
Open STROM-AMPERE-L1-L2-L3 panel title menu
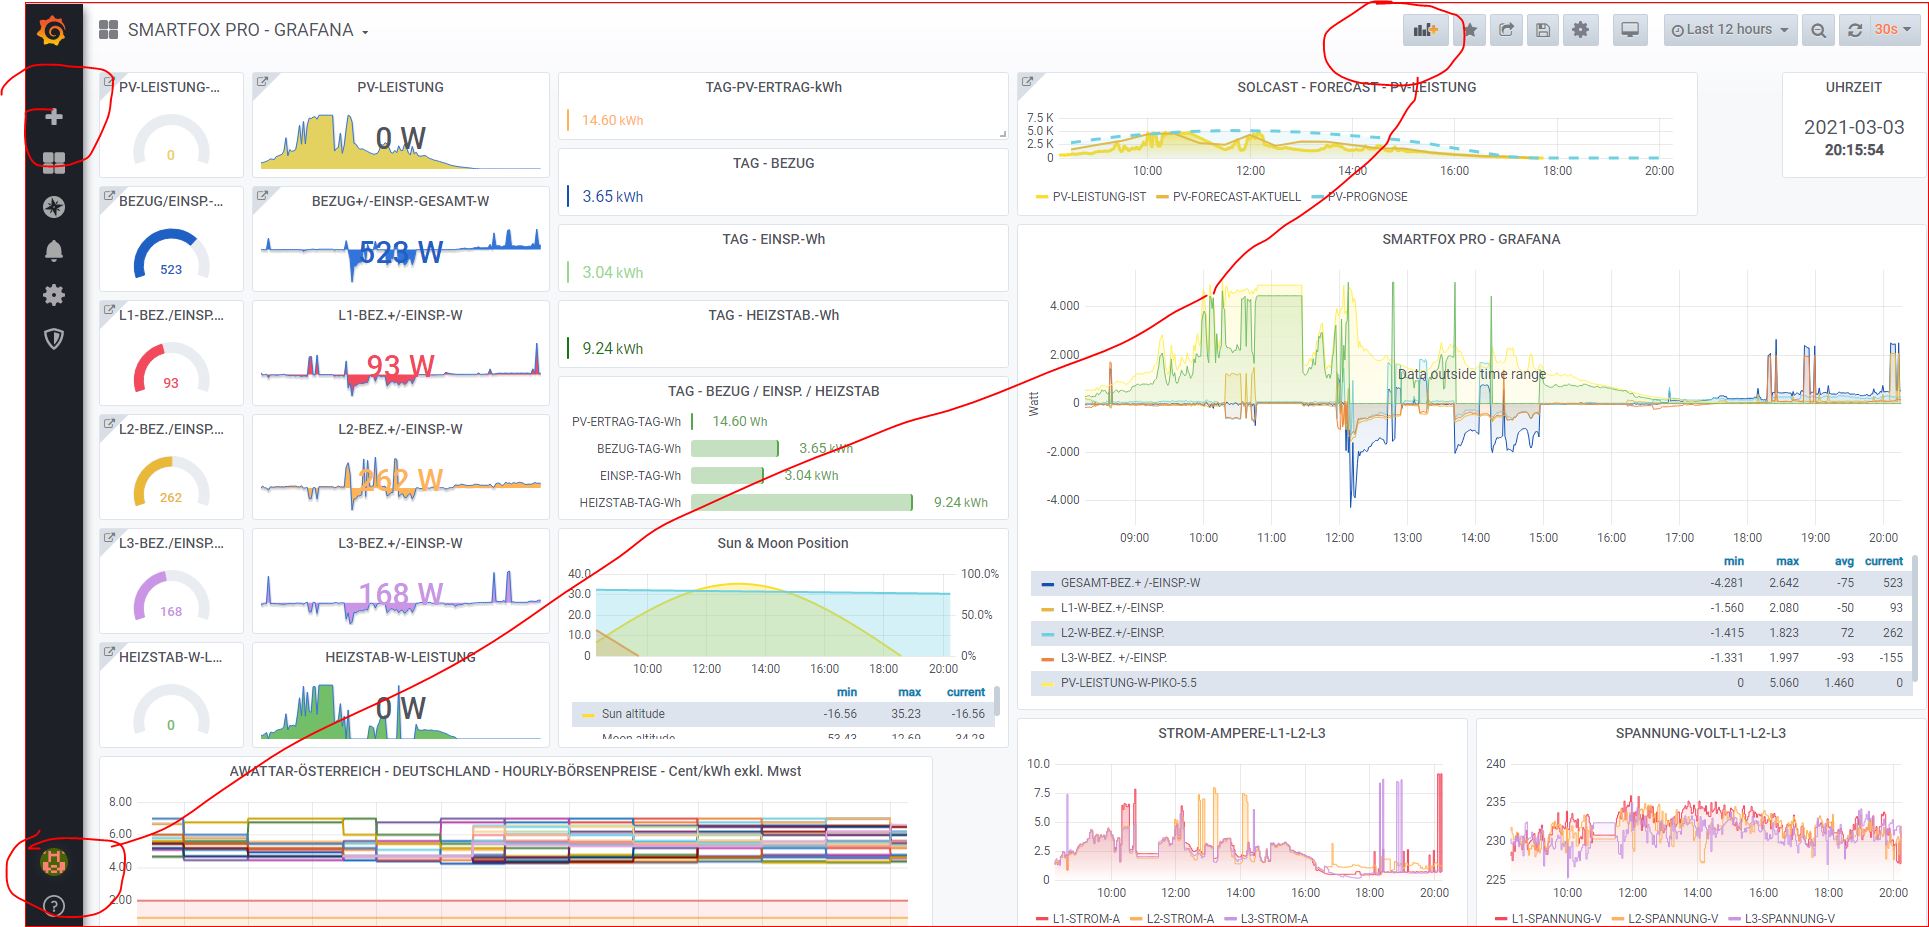pyautogui.click(x=1241, y=733)
